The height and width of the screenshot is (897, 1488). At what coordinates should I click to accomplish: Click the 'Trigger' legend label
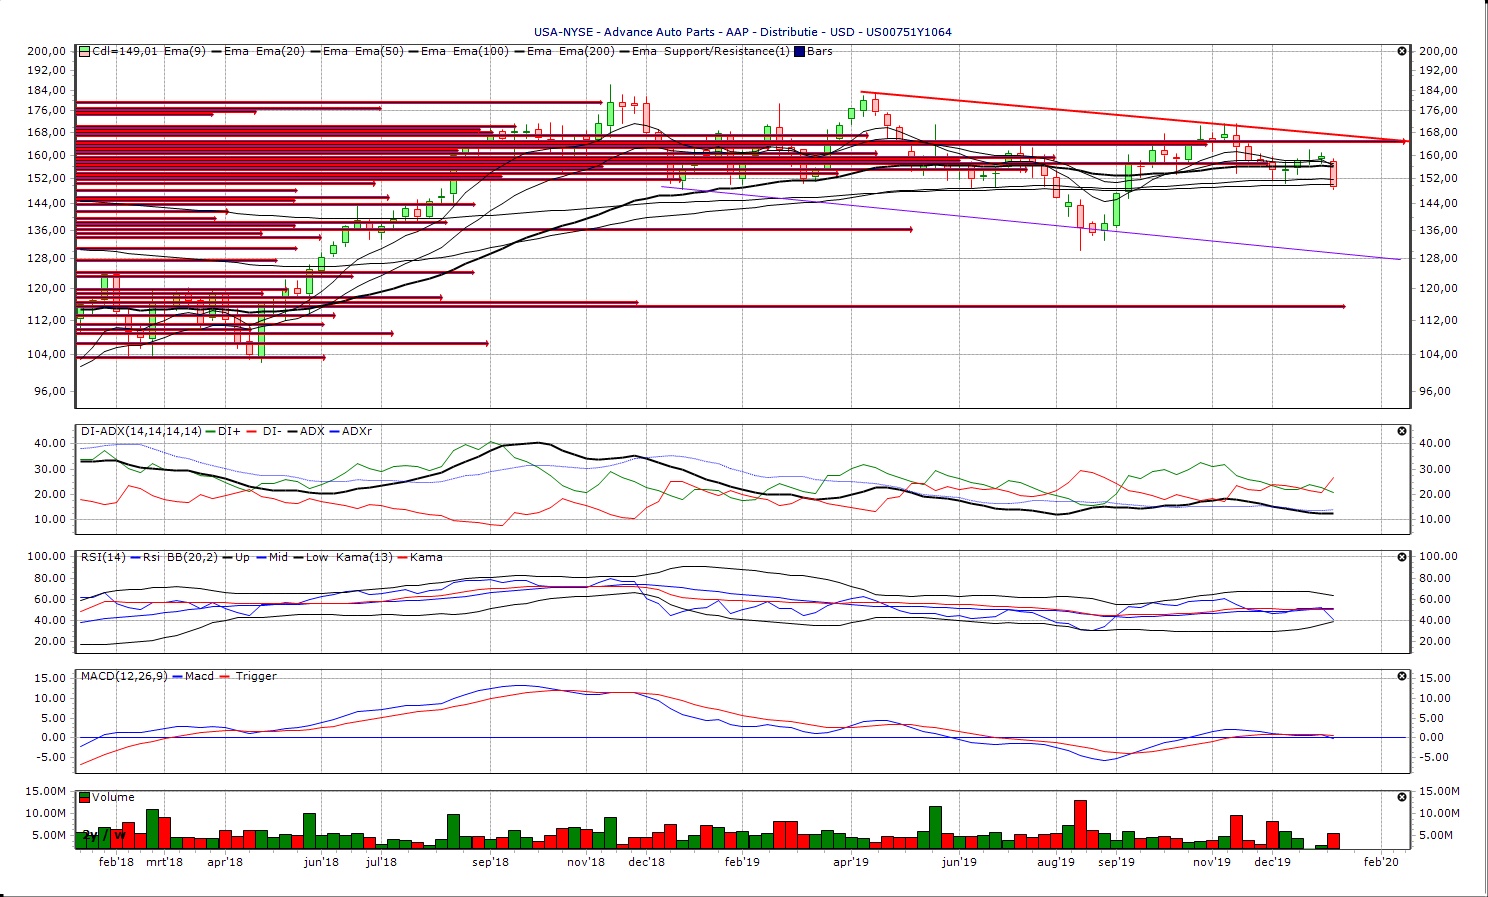256,676
